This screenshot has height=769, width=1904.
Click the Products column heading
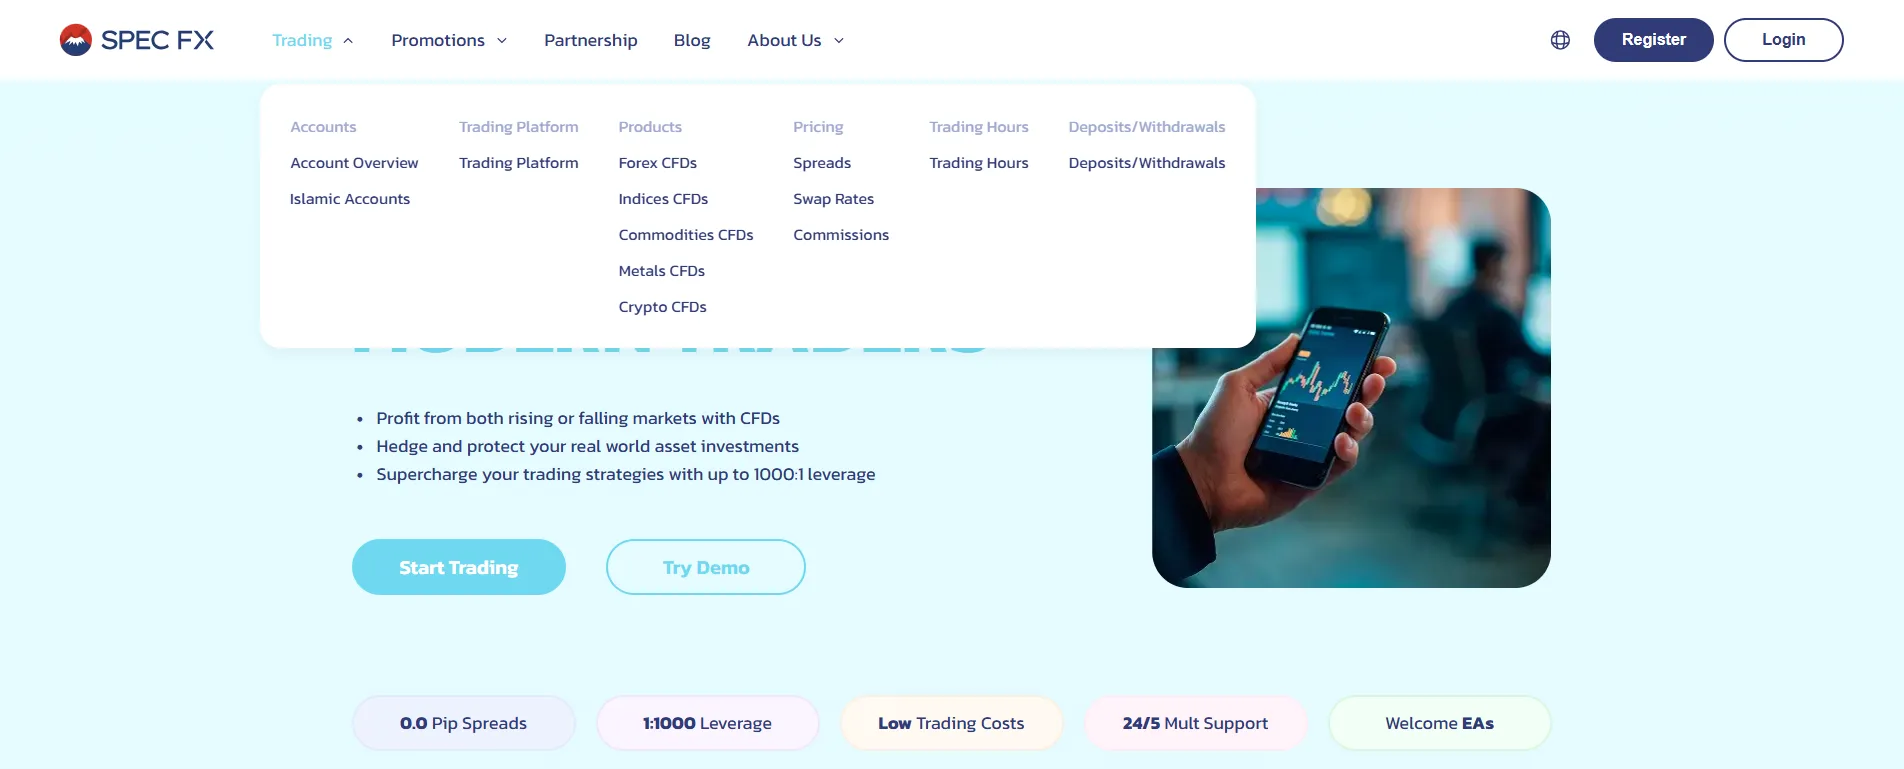[x=650, y=127]
